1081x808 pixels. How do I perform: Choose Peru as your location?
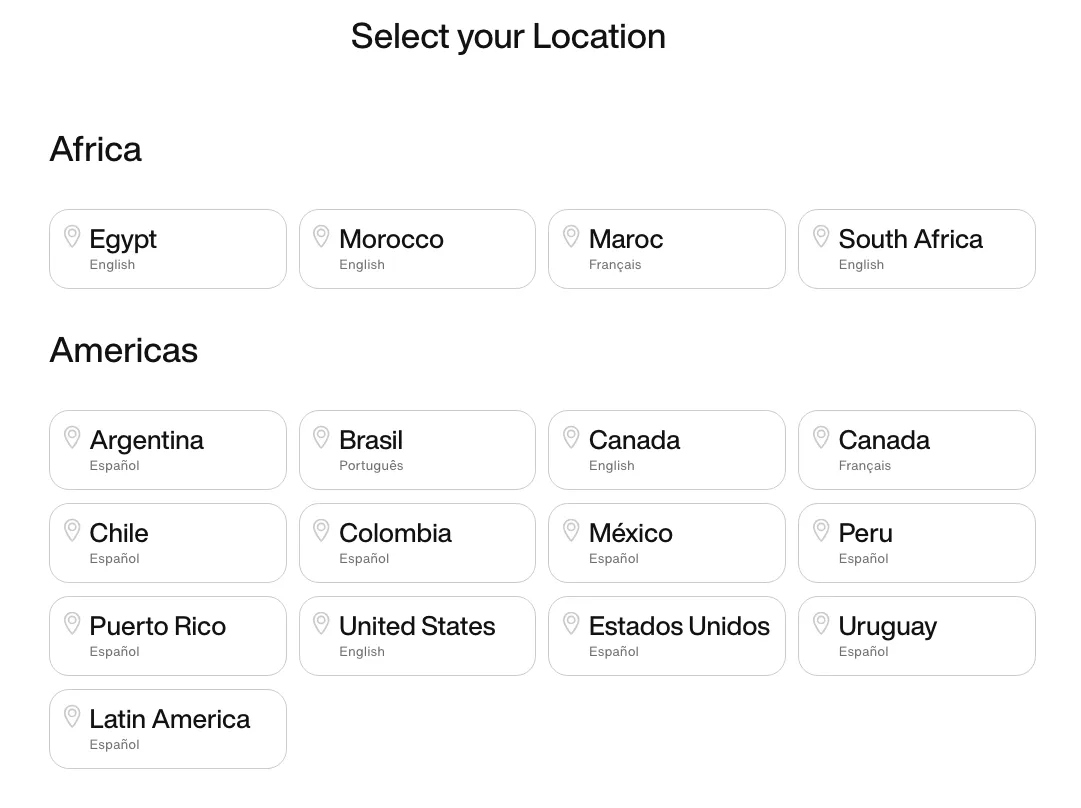click(x=916, y=543)
